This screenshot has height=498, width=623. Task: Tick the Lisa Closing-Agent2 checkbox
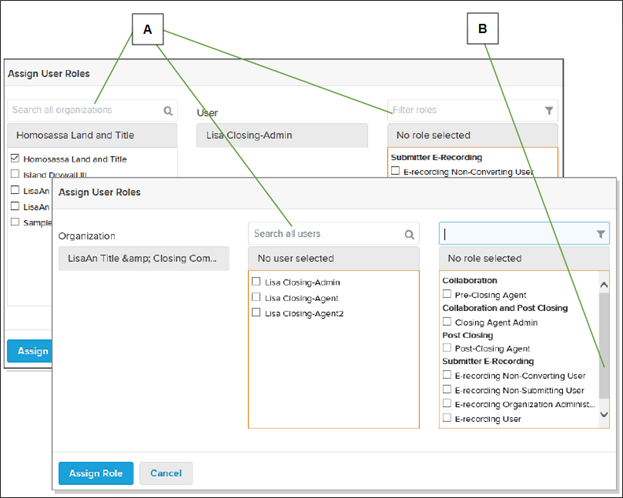tap(257, 313)
